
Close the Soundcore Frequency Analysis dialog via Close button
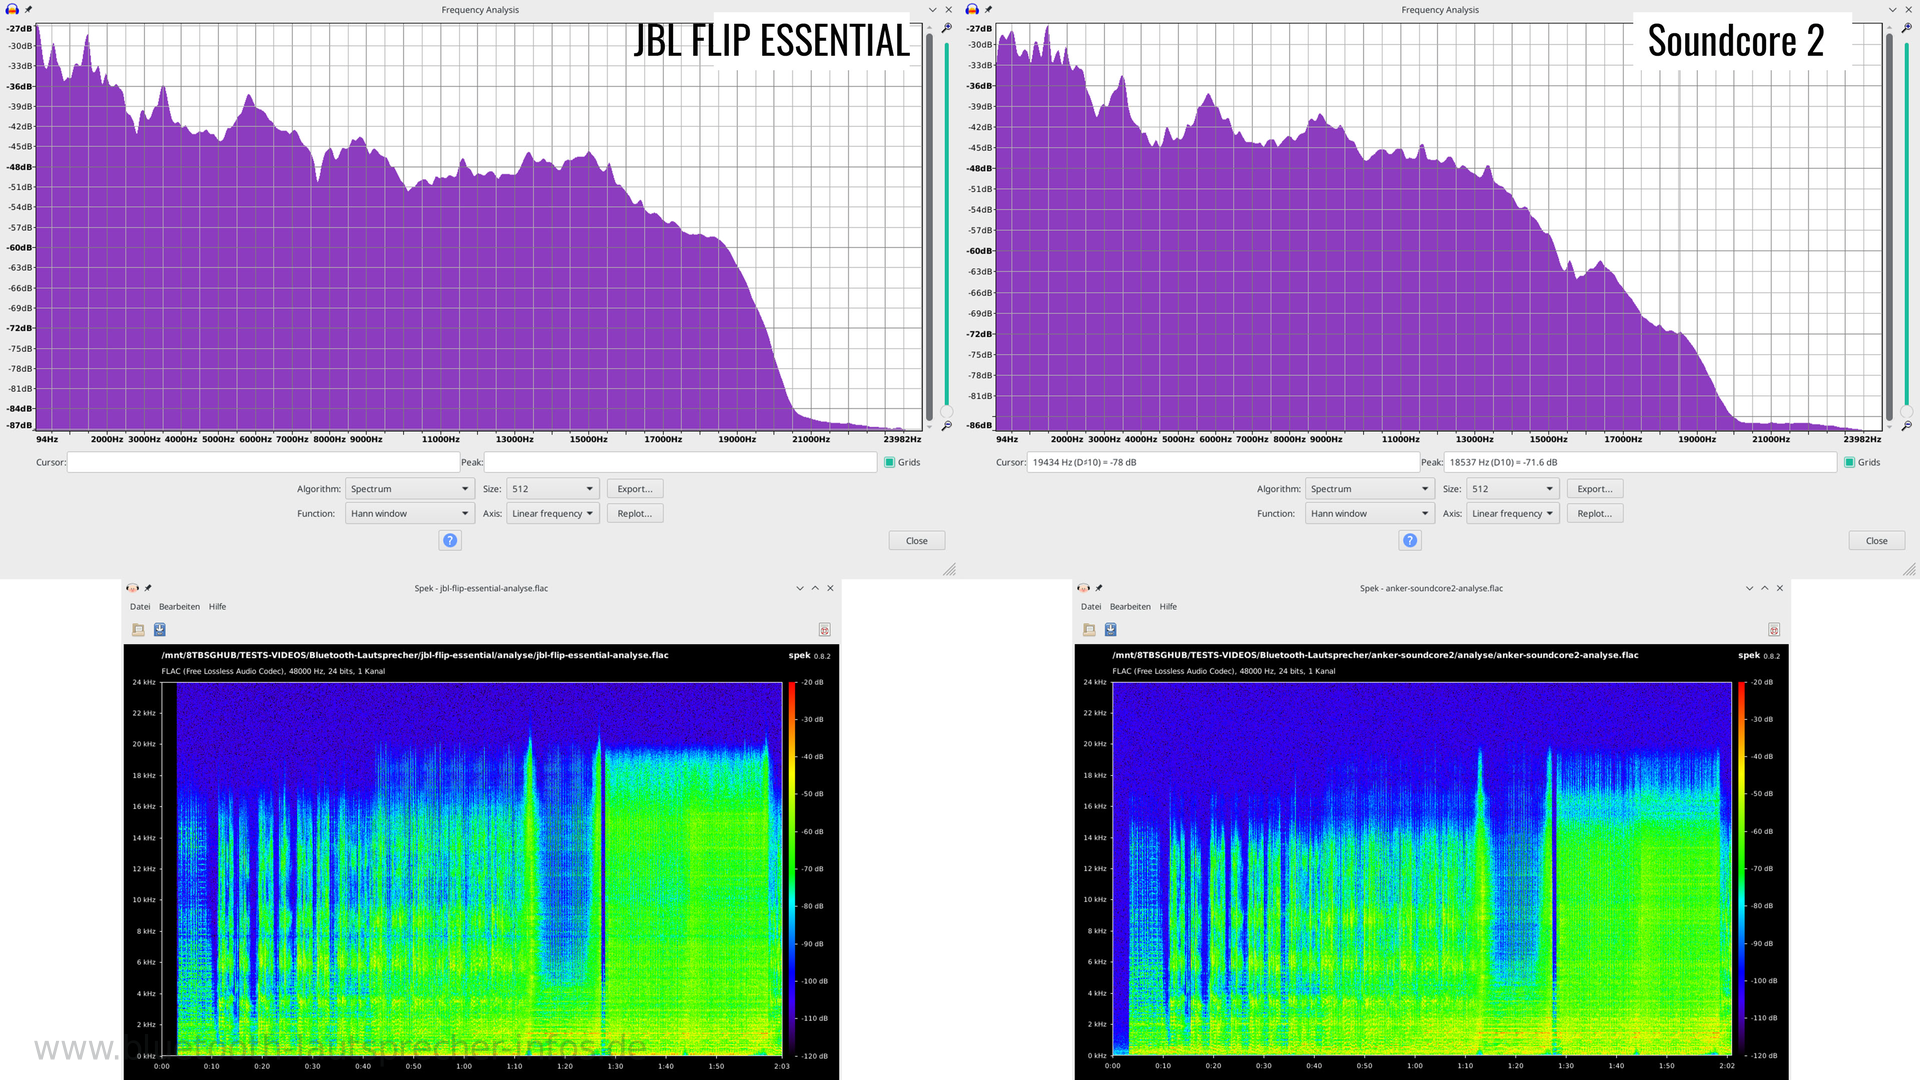[1877, 540]
